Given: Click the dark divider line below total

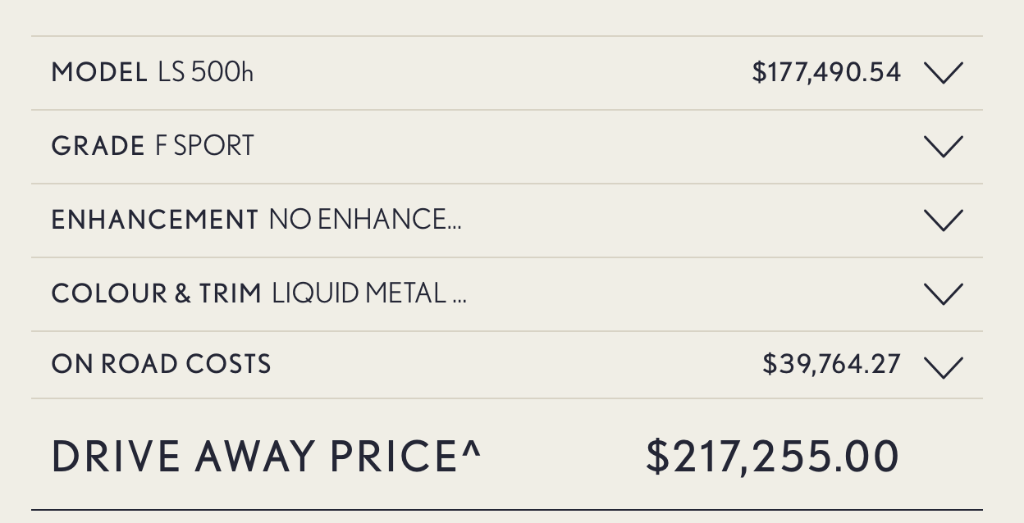Looking at the screenshot, I should (x=507, y=509).
